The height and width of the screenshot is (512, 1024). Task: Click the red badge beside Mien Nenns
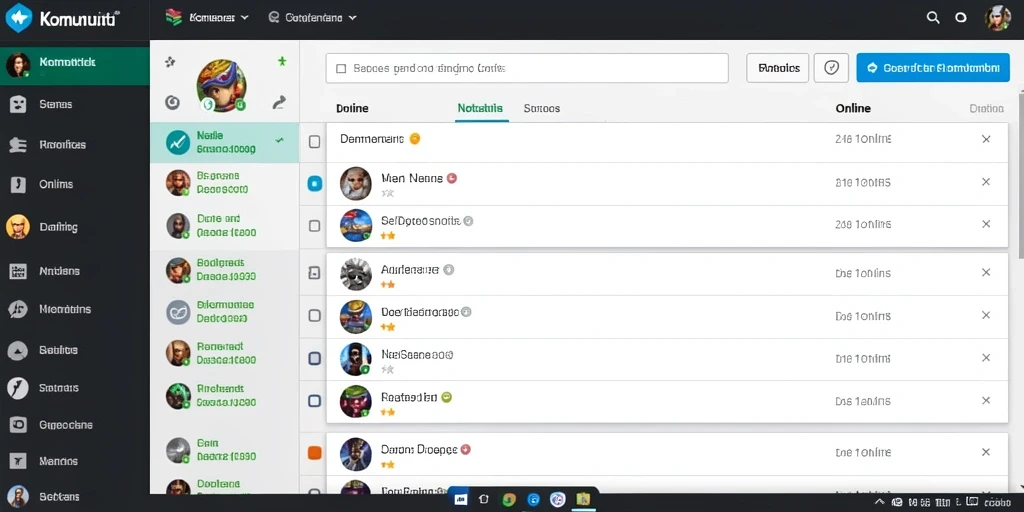coord(451,178)
